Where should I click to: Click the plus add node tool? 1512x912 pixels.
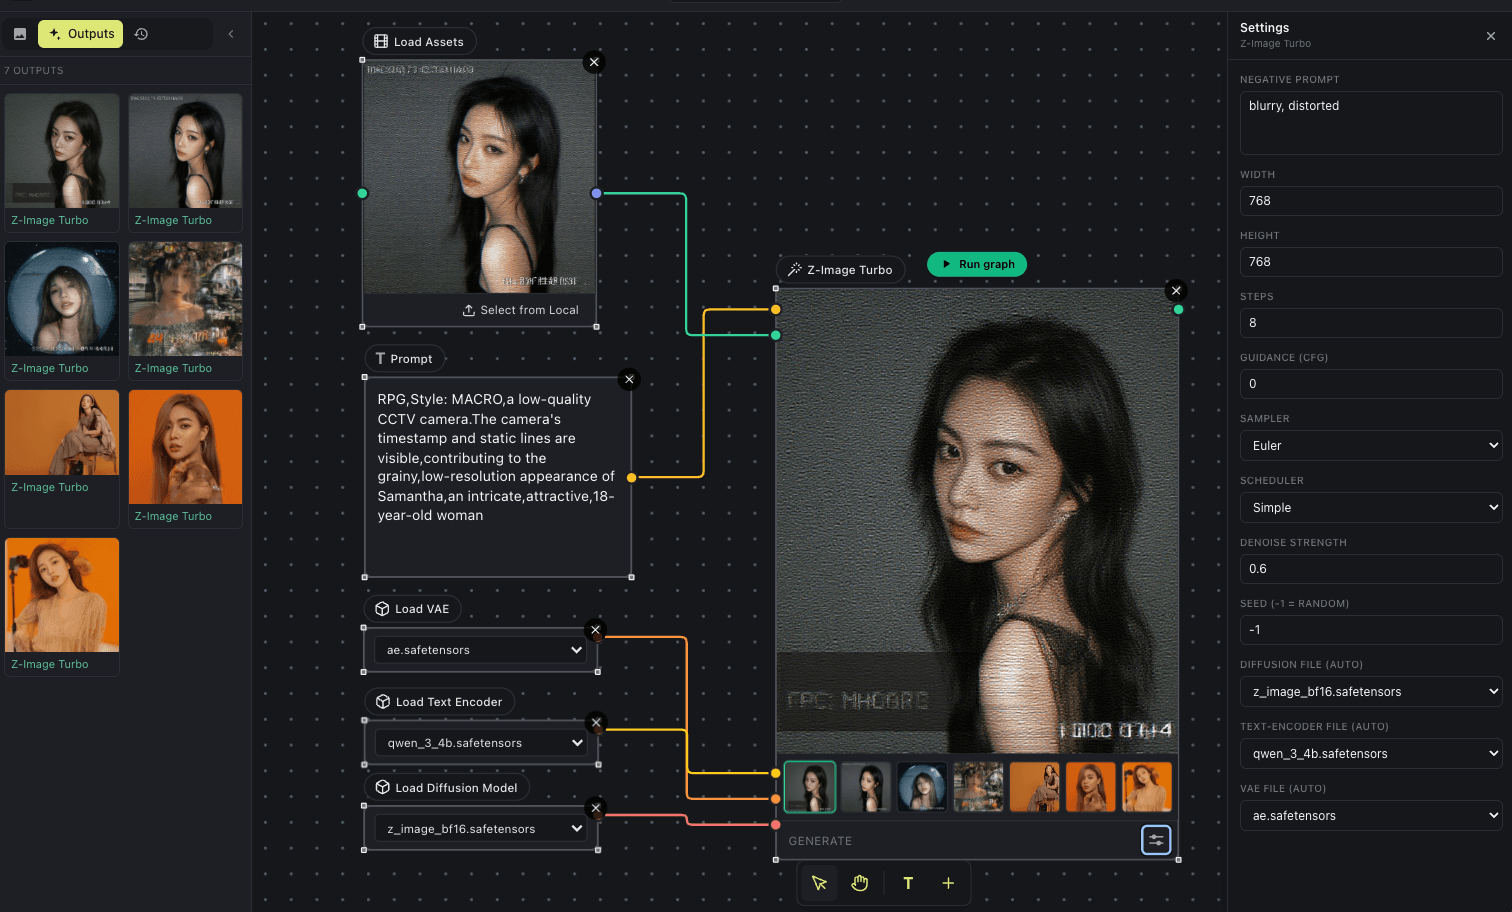948,883
